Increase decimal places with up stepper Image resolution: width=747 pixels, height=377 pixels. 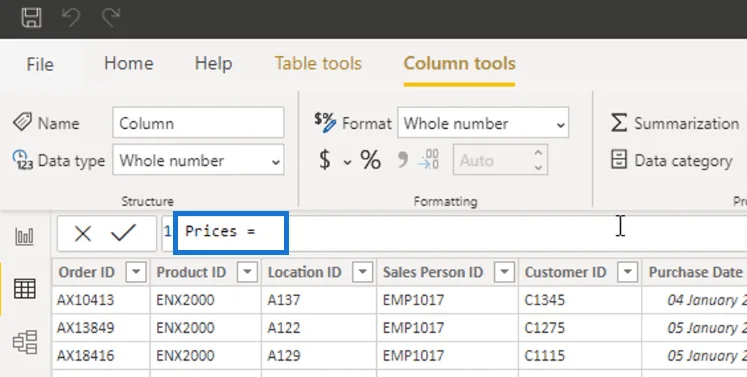pyautogui.click(x=538, y=153)
